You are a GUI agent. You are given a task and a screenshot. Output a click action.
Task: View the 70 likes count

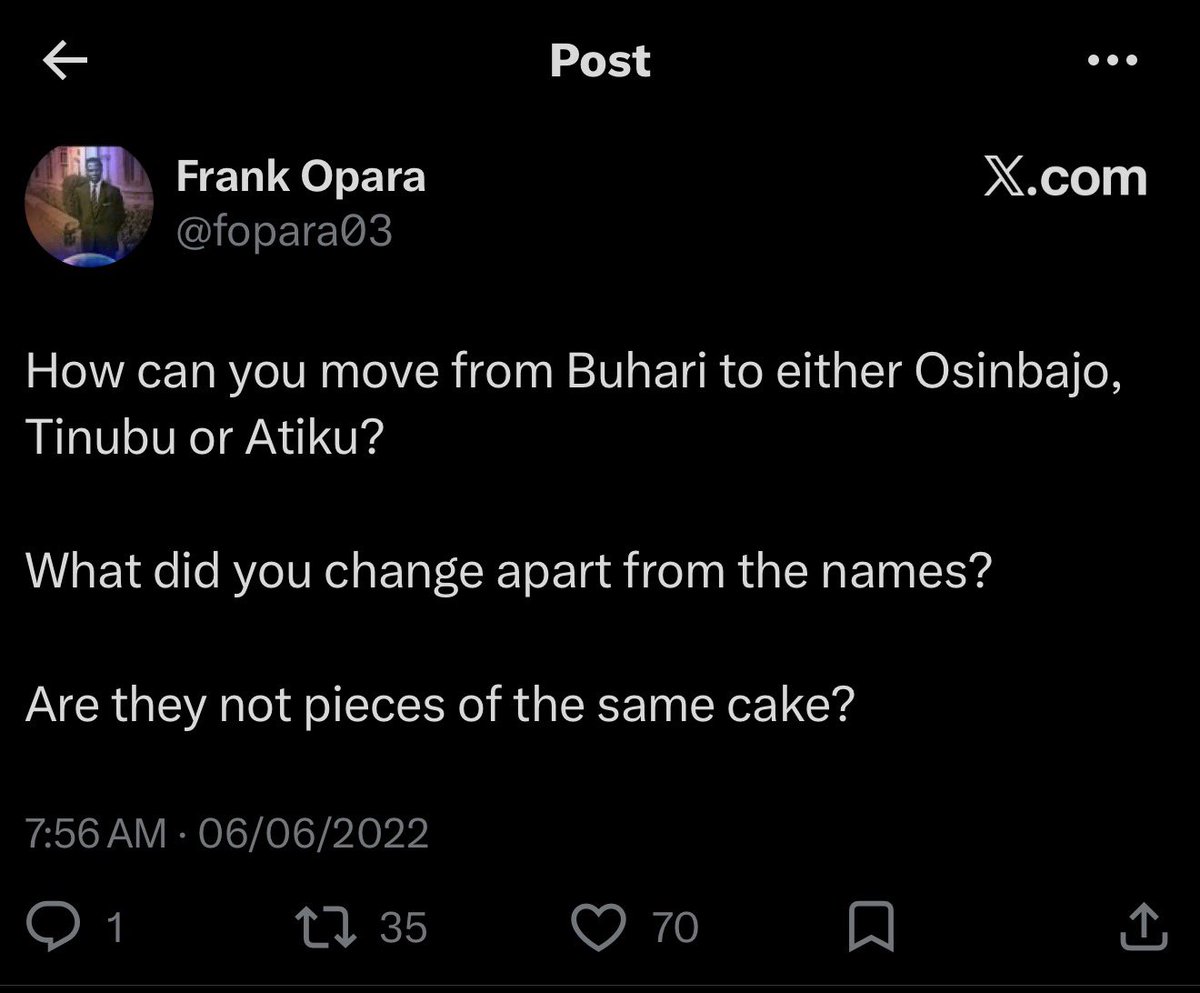(676, 928)
